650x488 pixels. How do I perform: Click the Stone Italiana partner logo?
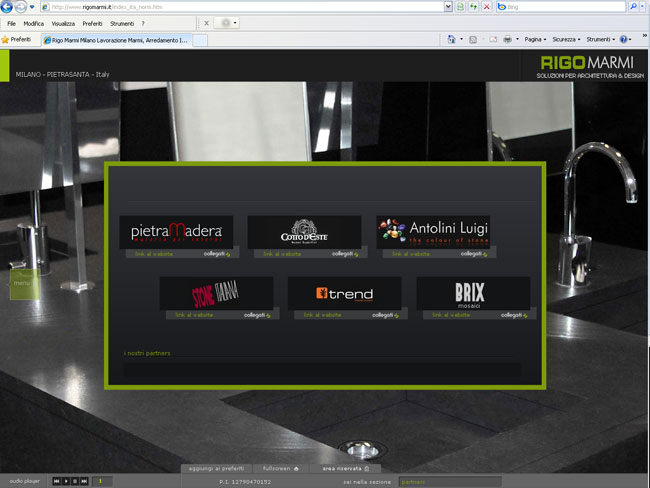point(216,294)
